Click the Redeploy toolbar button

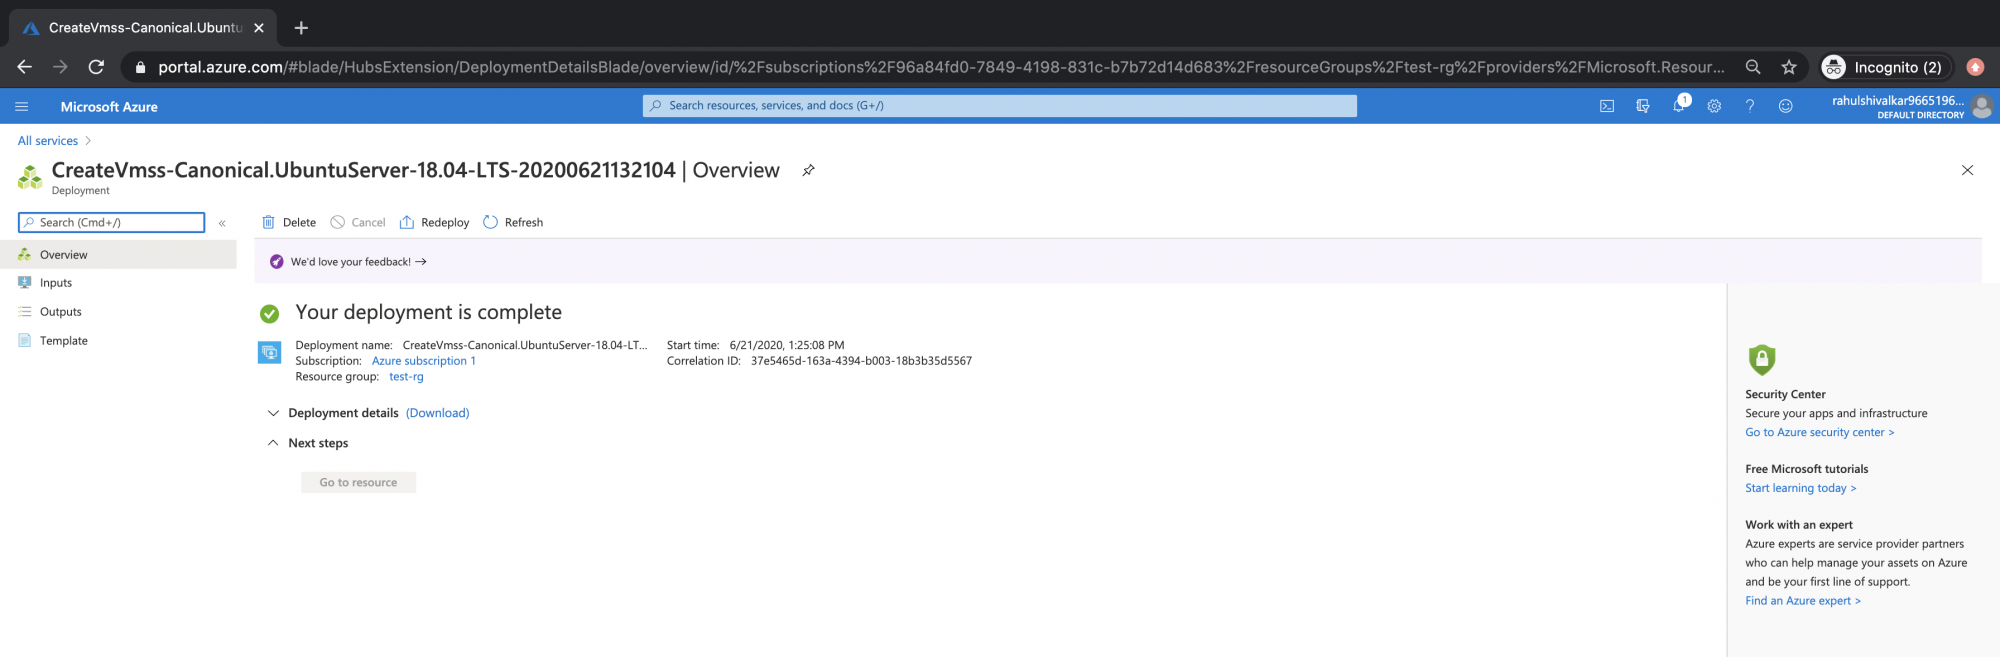point(434,222)
